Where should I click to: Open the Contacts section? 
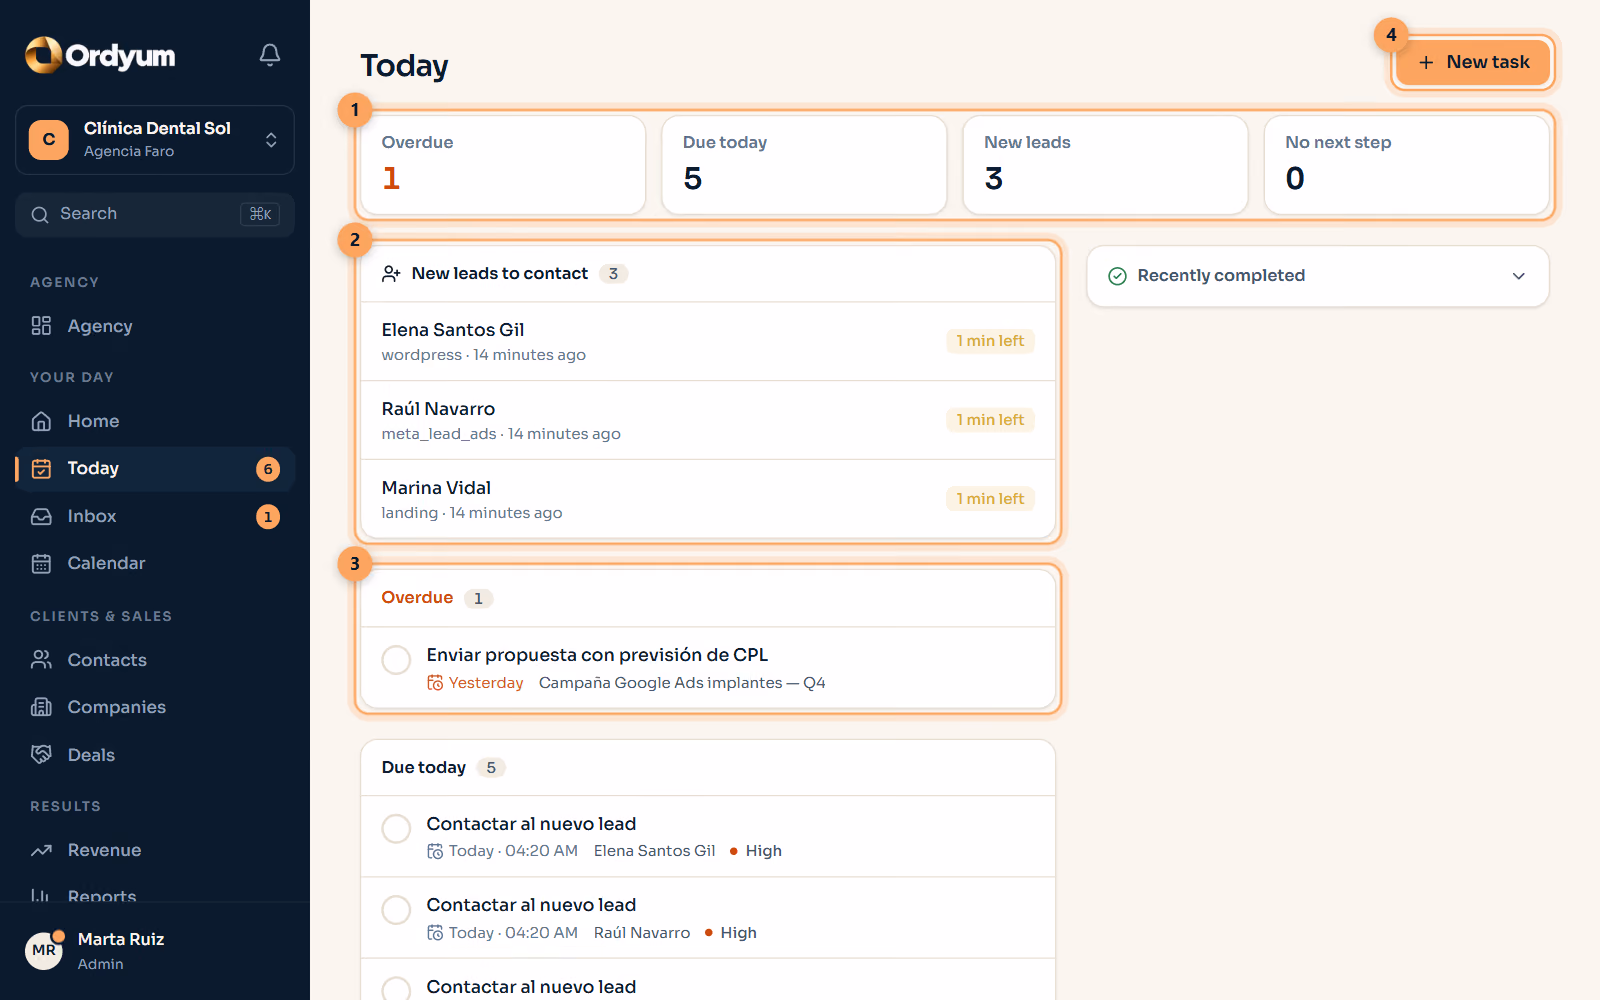tap(155, 660)
